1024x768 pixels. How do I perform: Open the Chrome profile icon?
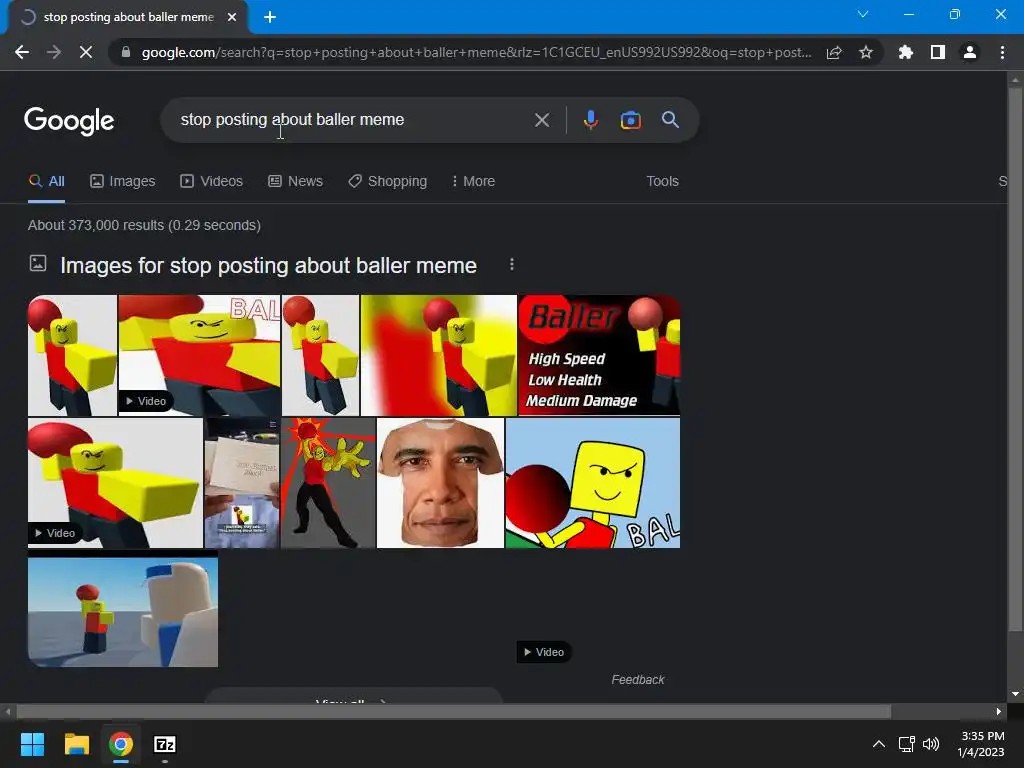[970, 52]
